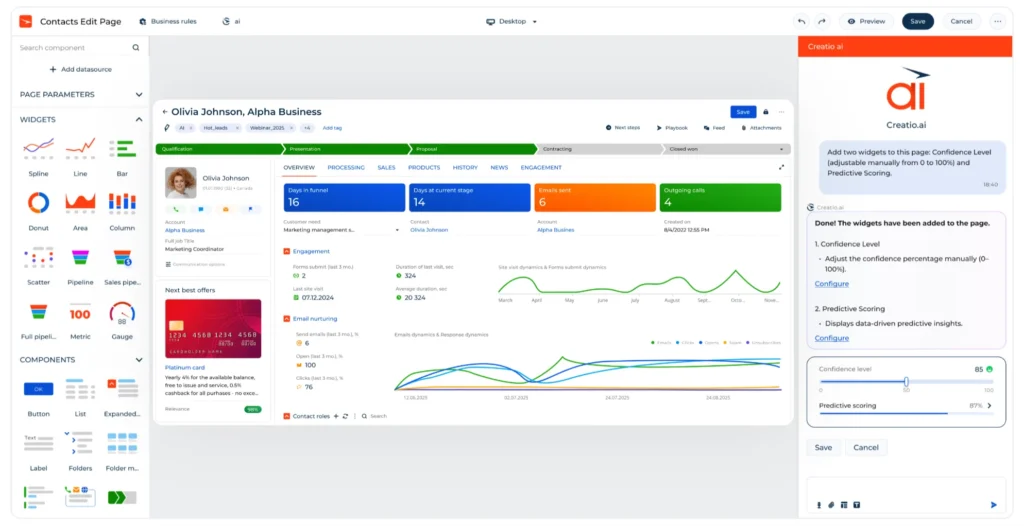Screen dimensions: 1024x526
Task: Select the Gauge widget
Action: [122, 319]
